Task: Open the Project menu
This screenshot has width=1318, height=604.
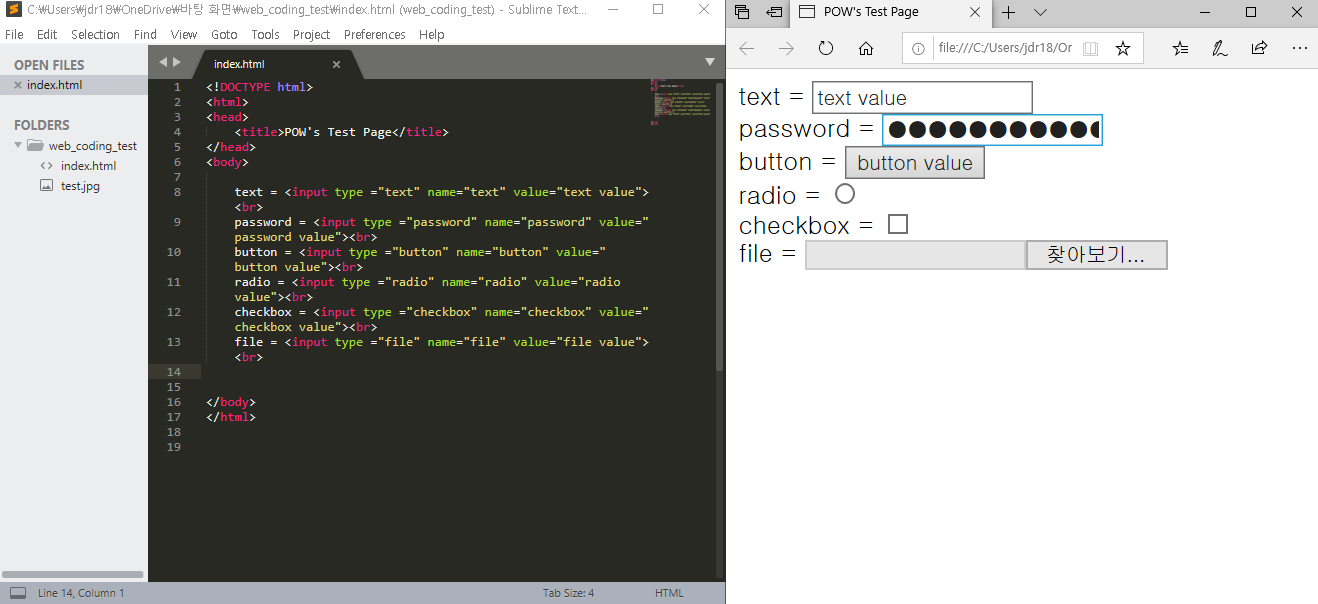Action: click(x=311, y=34)
